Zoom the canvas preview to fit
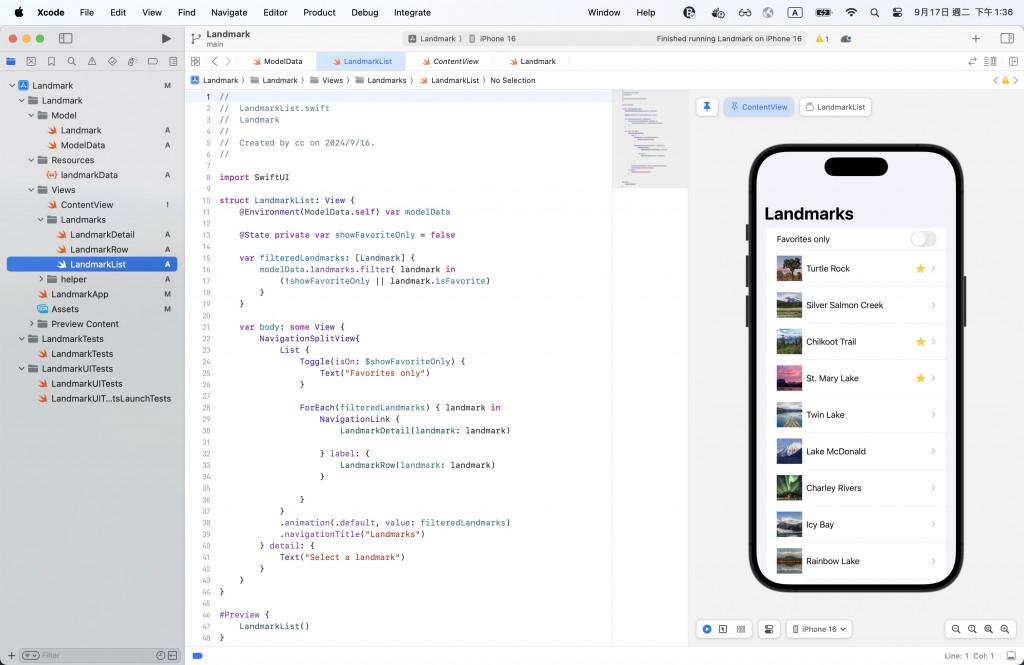 point(988,629)
